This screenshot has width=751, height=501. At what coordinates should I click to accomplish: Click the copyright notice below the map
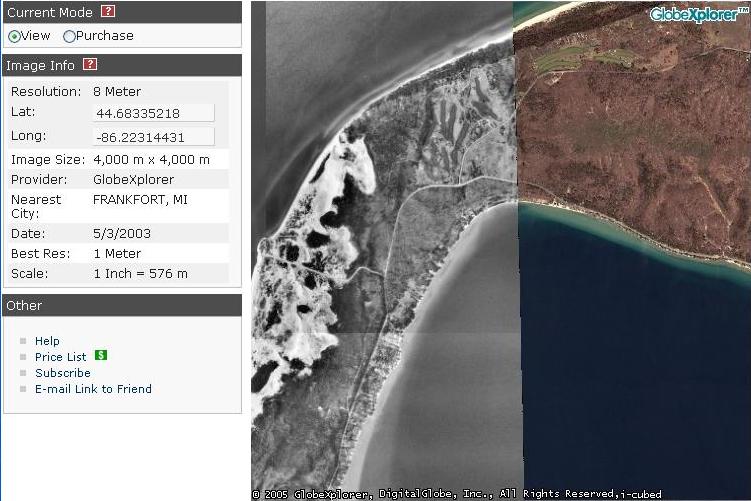456,494
